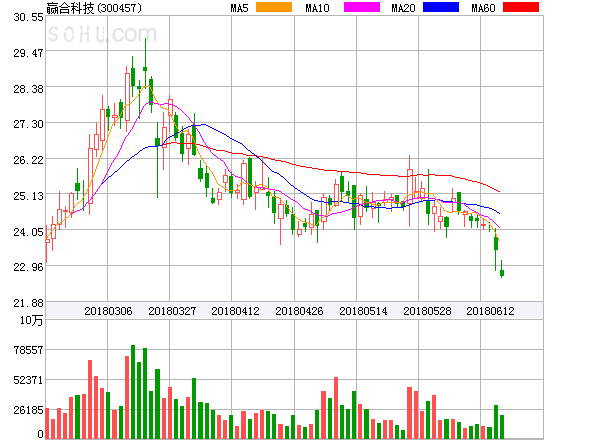
Task: Click the magenta MA10 legend swatch
Action: coord(362,7)
